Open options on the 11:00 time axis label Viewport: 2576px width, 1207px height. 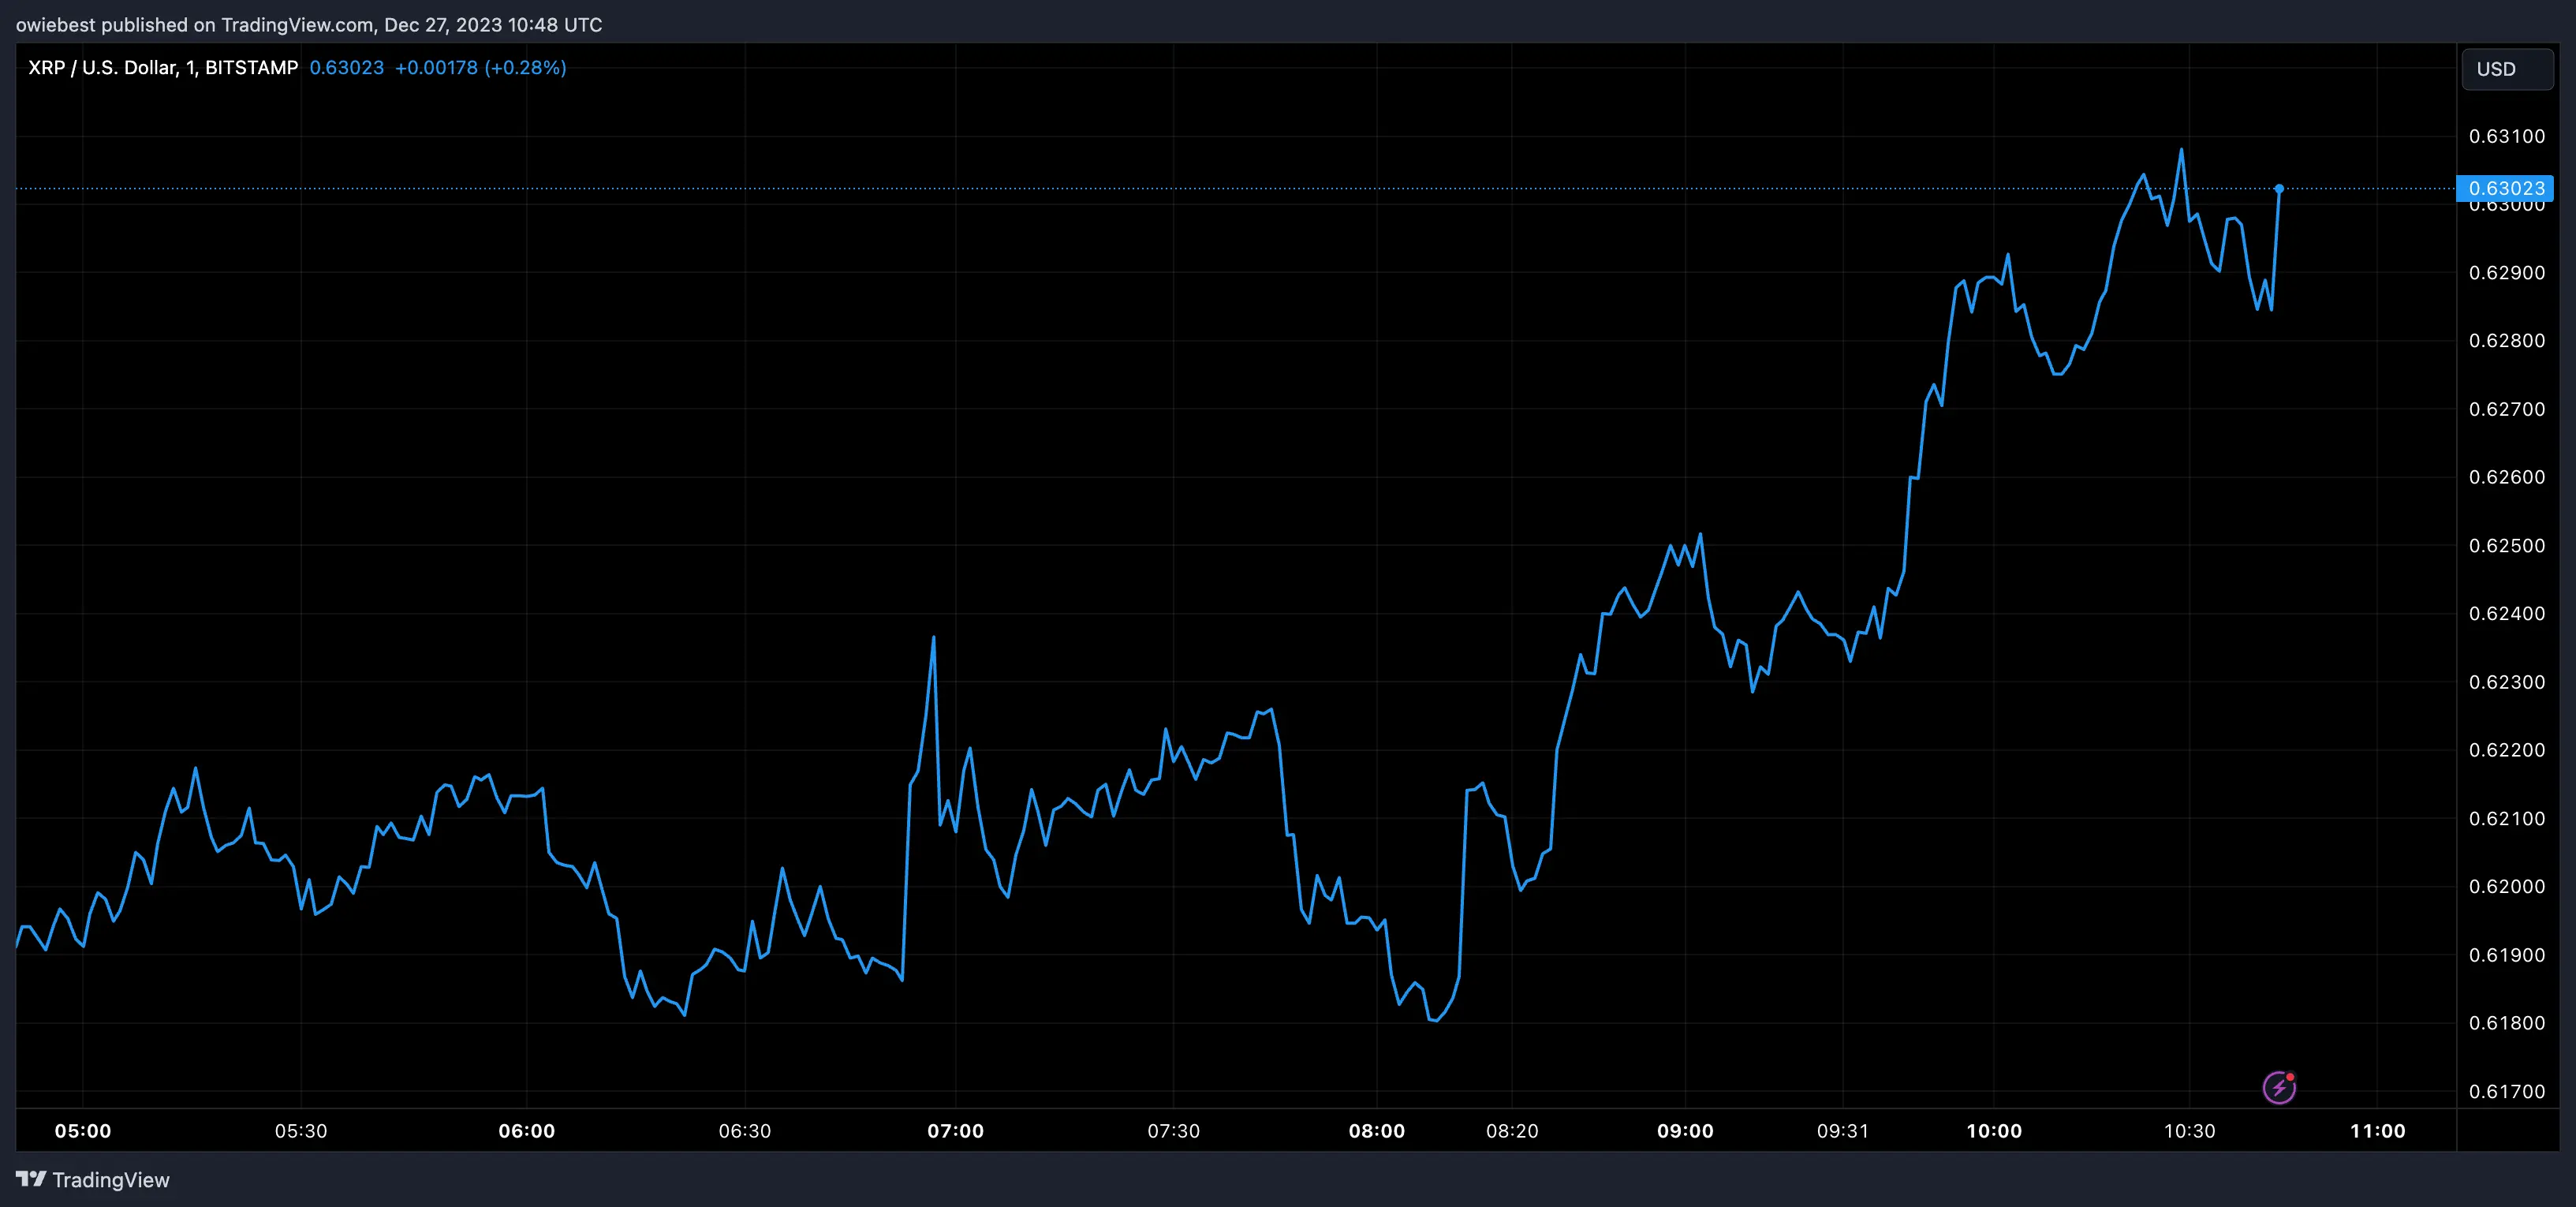point(2379,1131)
